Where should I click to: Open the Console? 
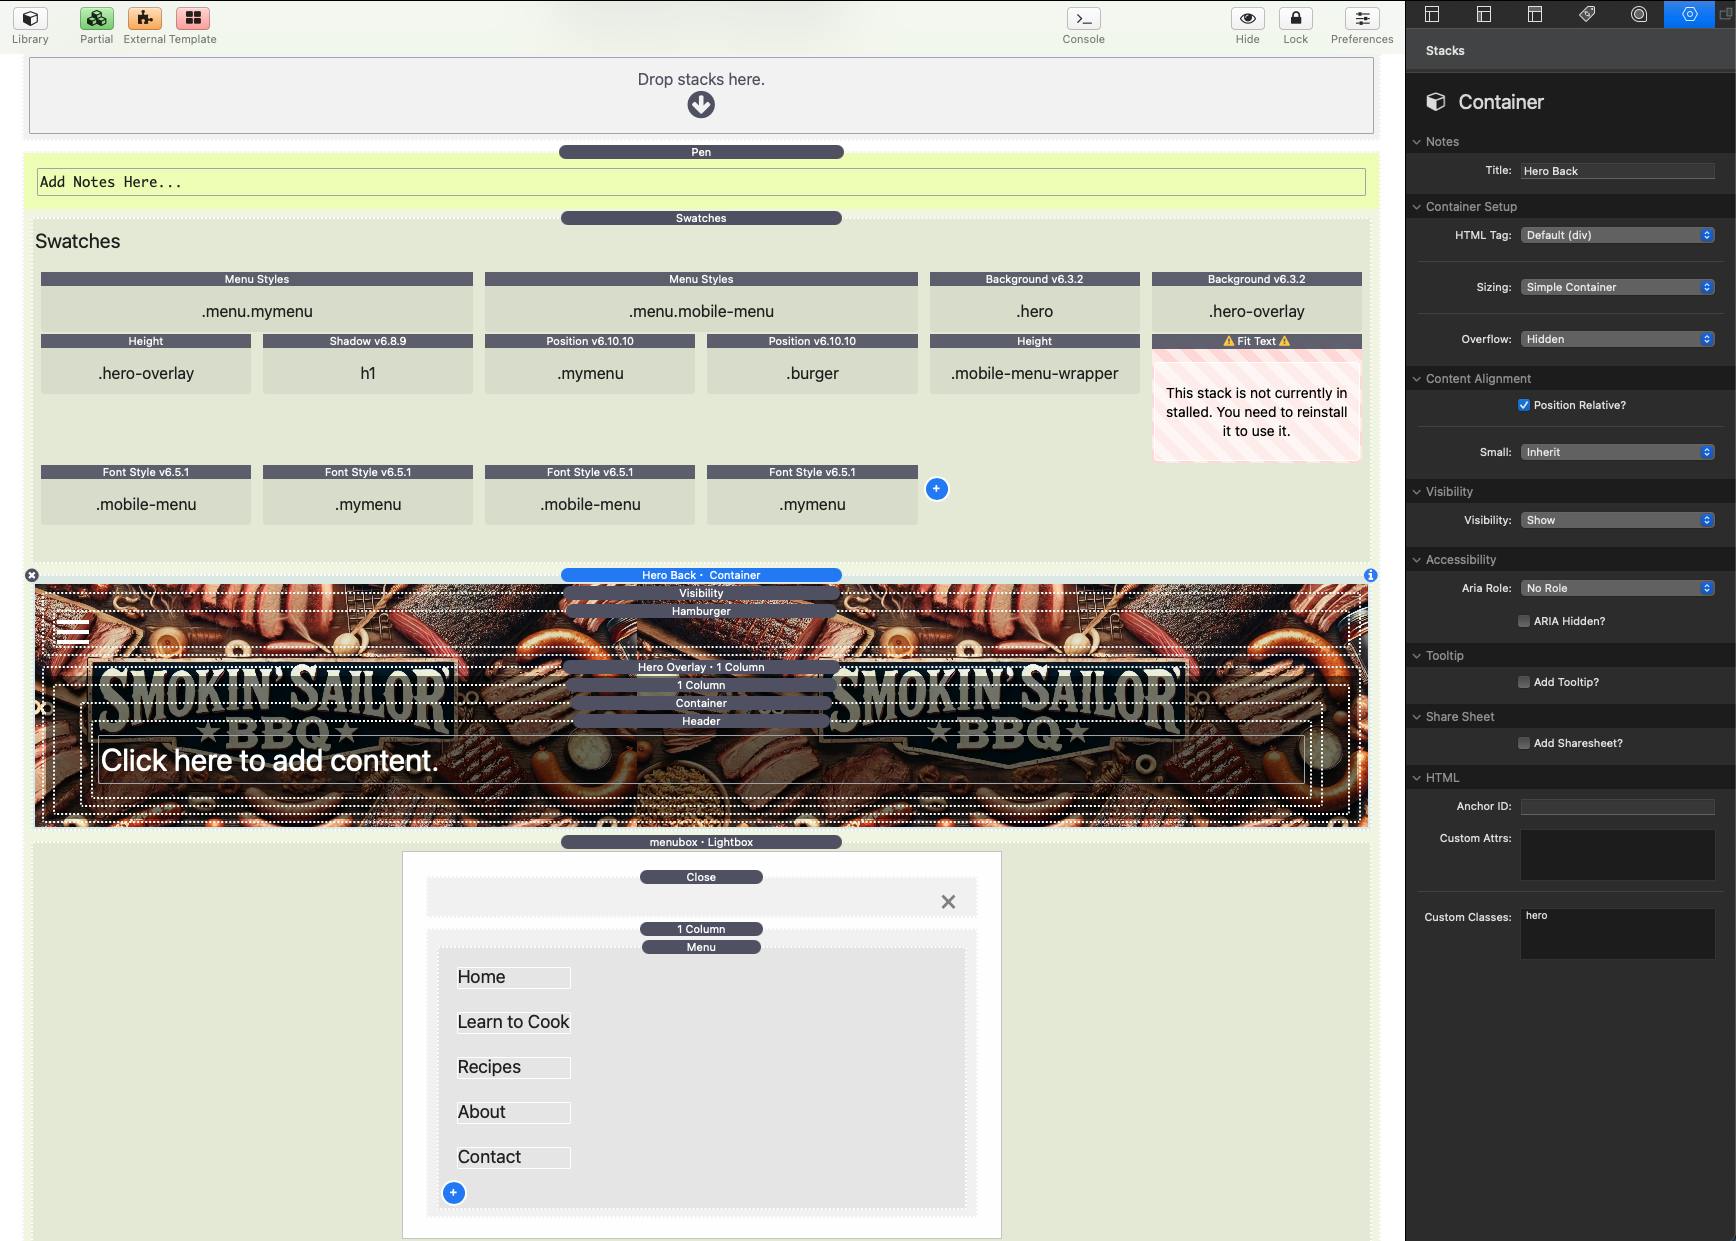pos(1083,19)
